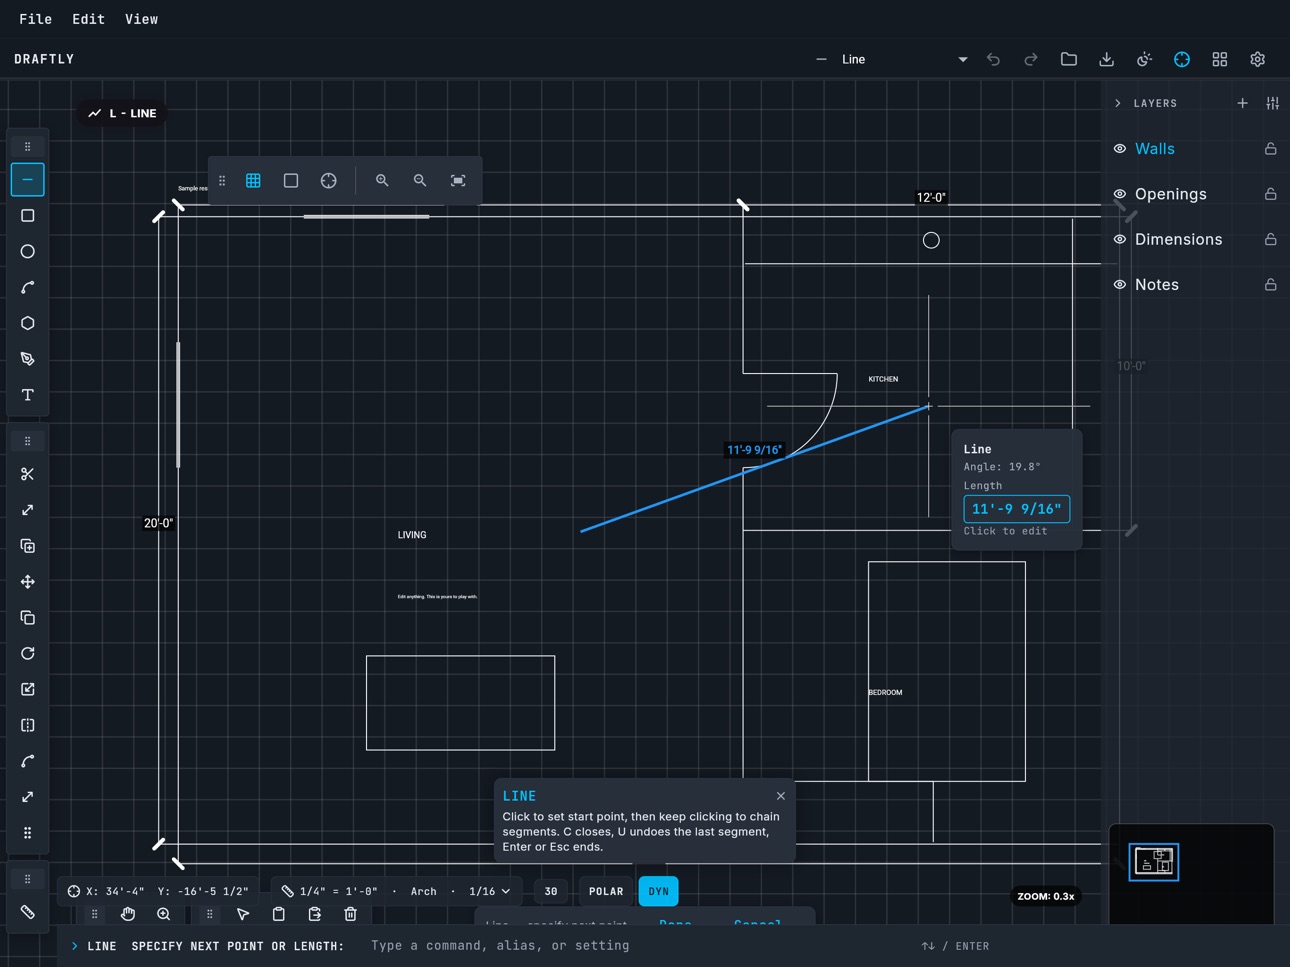Toggle the square ortho button in floating toolbar
The image size is (1290, 967).
point(291,181)
